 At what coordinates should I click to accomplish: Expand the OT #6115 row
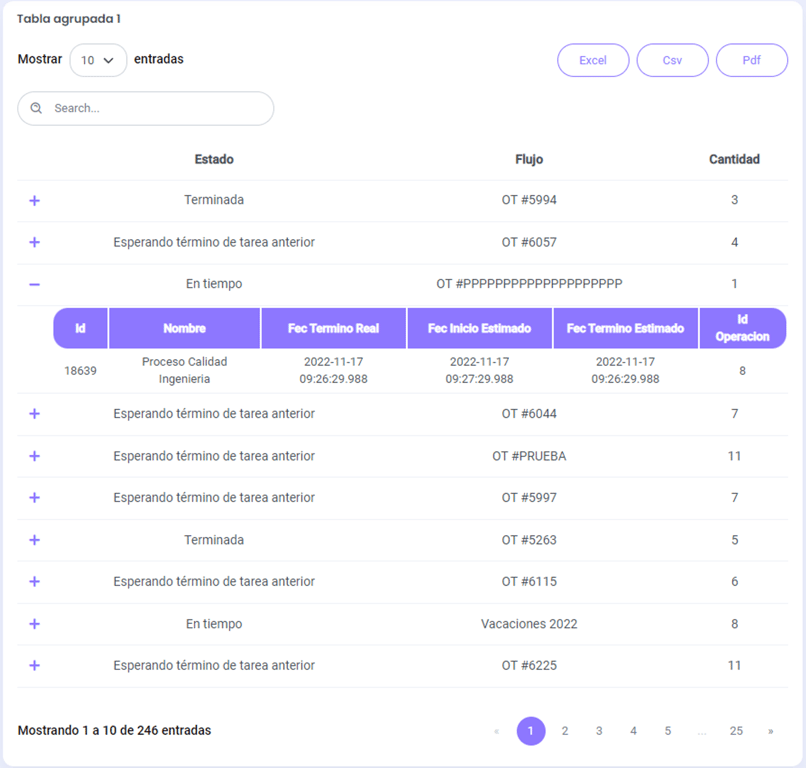(x=34, y=581)
